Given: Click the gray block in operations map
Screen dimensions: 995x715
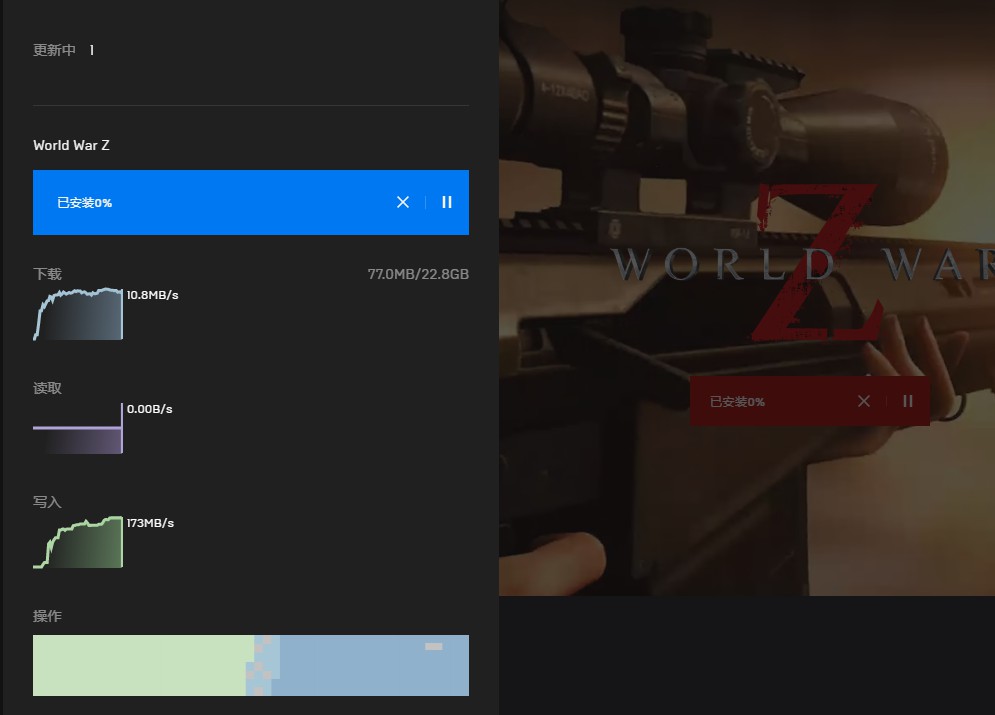Looking at the screenshot, I should pos(433,647).
